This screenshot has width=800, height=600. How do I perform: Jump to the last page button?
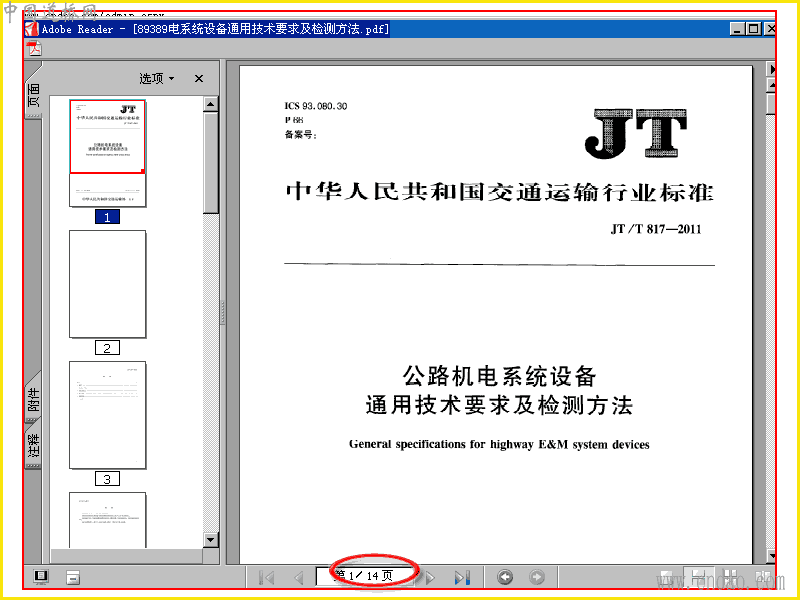(x=462, y=578)
